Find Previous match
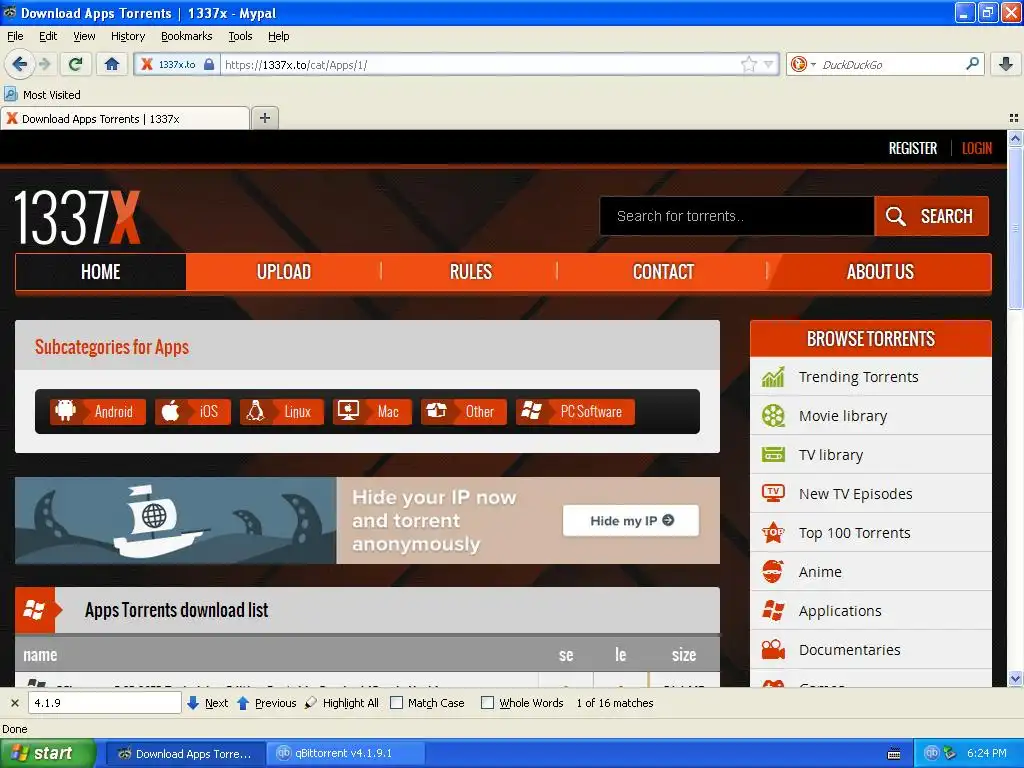 pos(266,703)
